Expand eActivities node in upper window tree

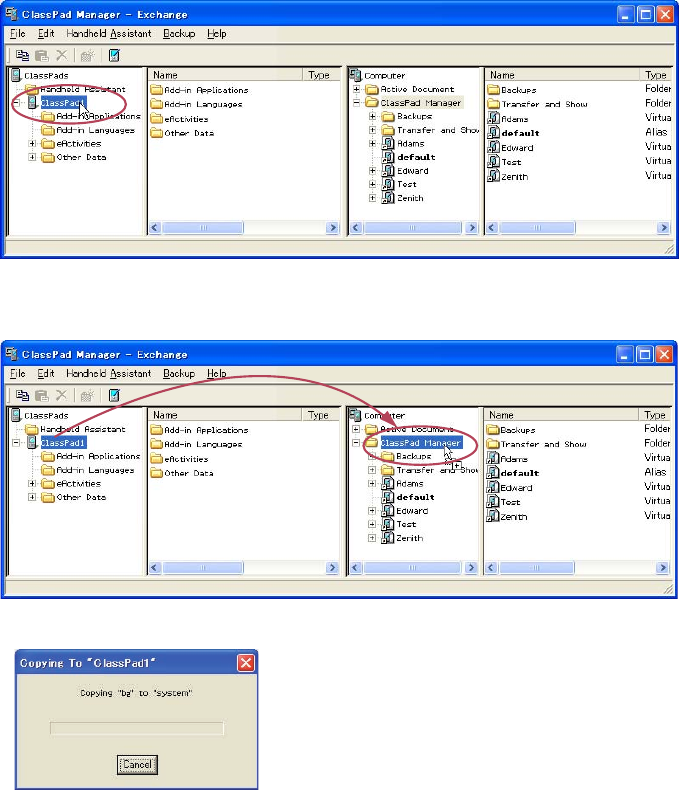pos(32,144)
